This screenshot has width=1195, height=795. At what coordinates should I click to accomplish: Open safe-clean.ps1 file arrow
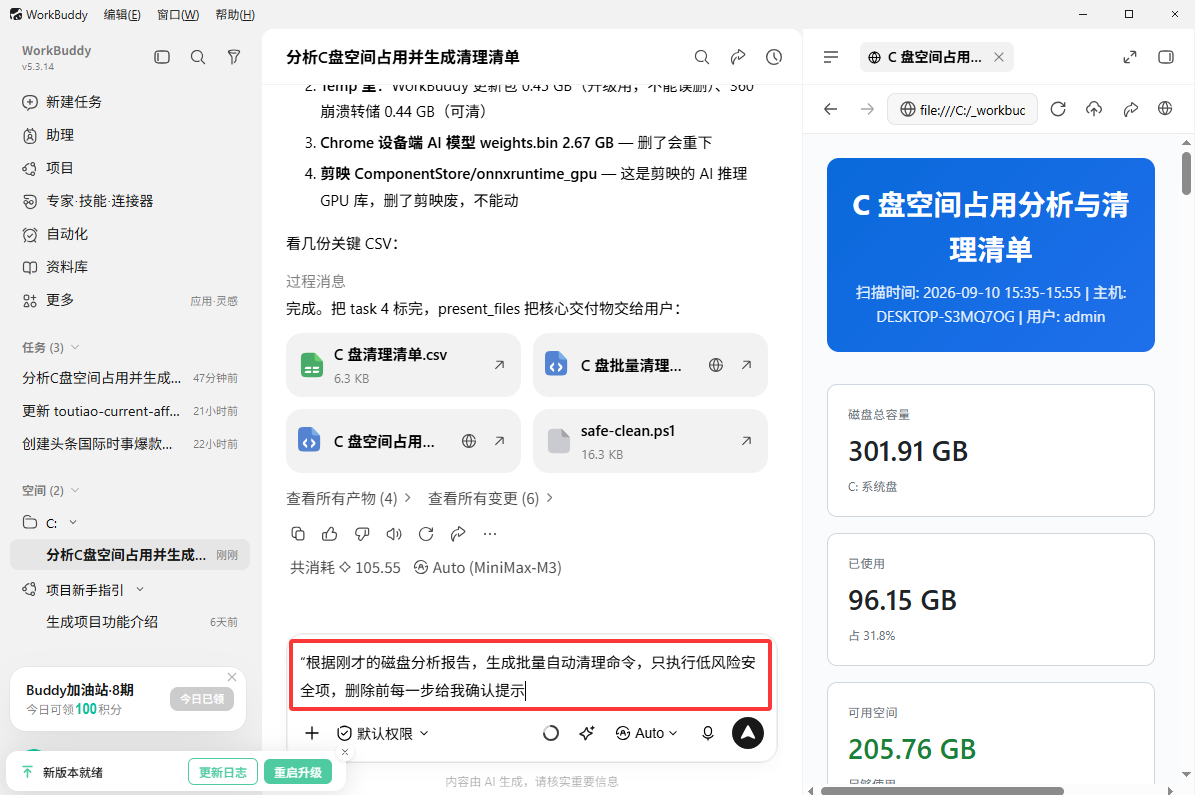coord(746,441)
